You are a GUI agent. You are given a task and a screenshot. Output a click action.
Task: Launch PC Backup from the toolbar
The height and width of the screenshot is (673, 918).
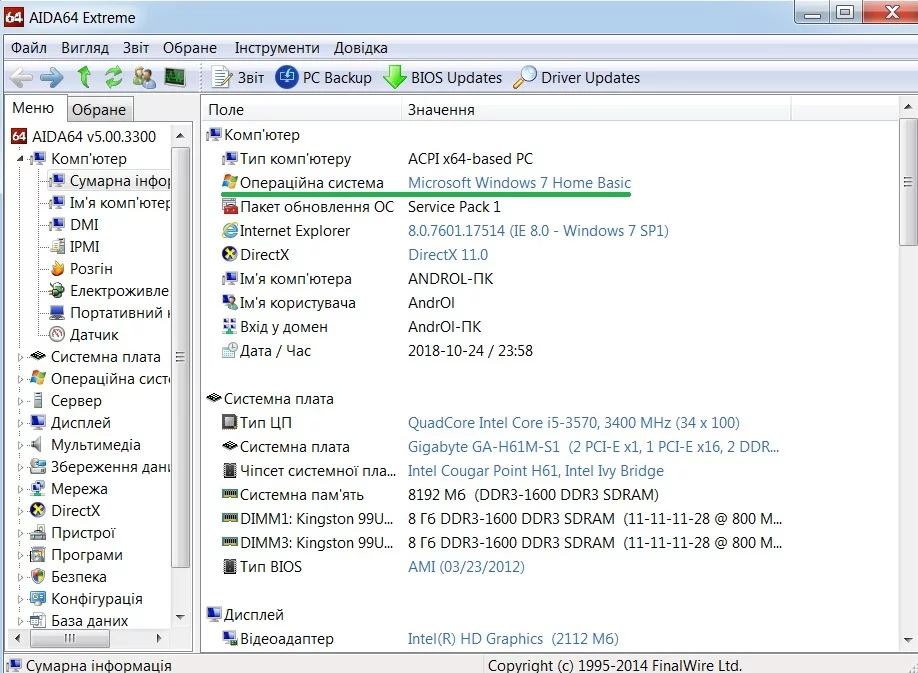[324, 77]
